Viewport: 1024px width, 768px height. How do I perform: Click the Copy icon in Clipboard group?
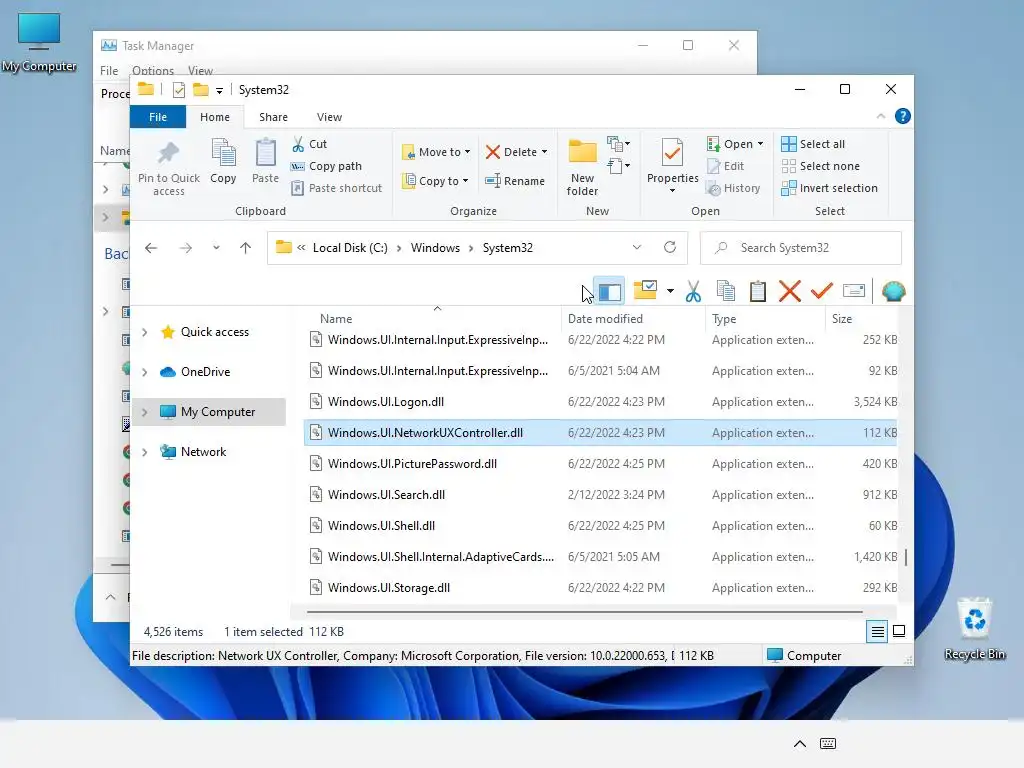click(223, 161)
